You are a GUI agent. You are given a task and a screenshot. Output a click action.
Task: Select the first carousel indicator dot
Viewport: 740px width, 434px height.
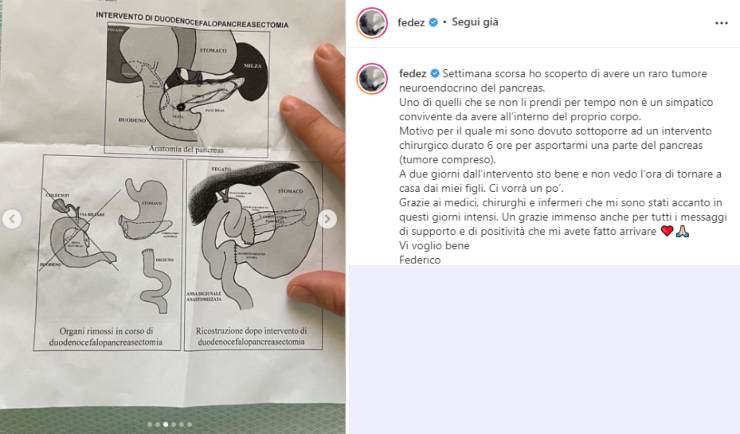click(150, 425)
